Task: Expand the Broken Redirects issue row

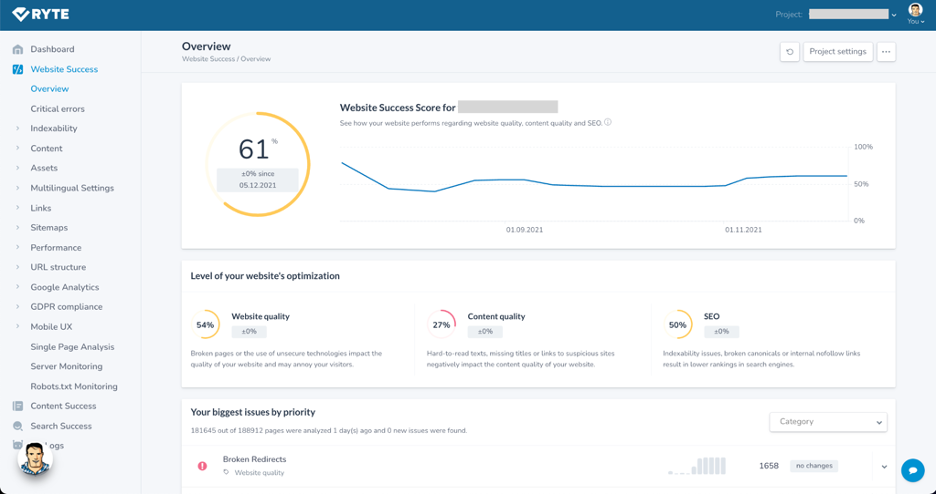Action: [884, 466]
